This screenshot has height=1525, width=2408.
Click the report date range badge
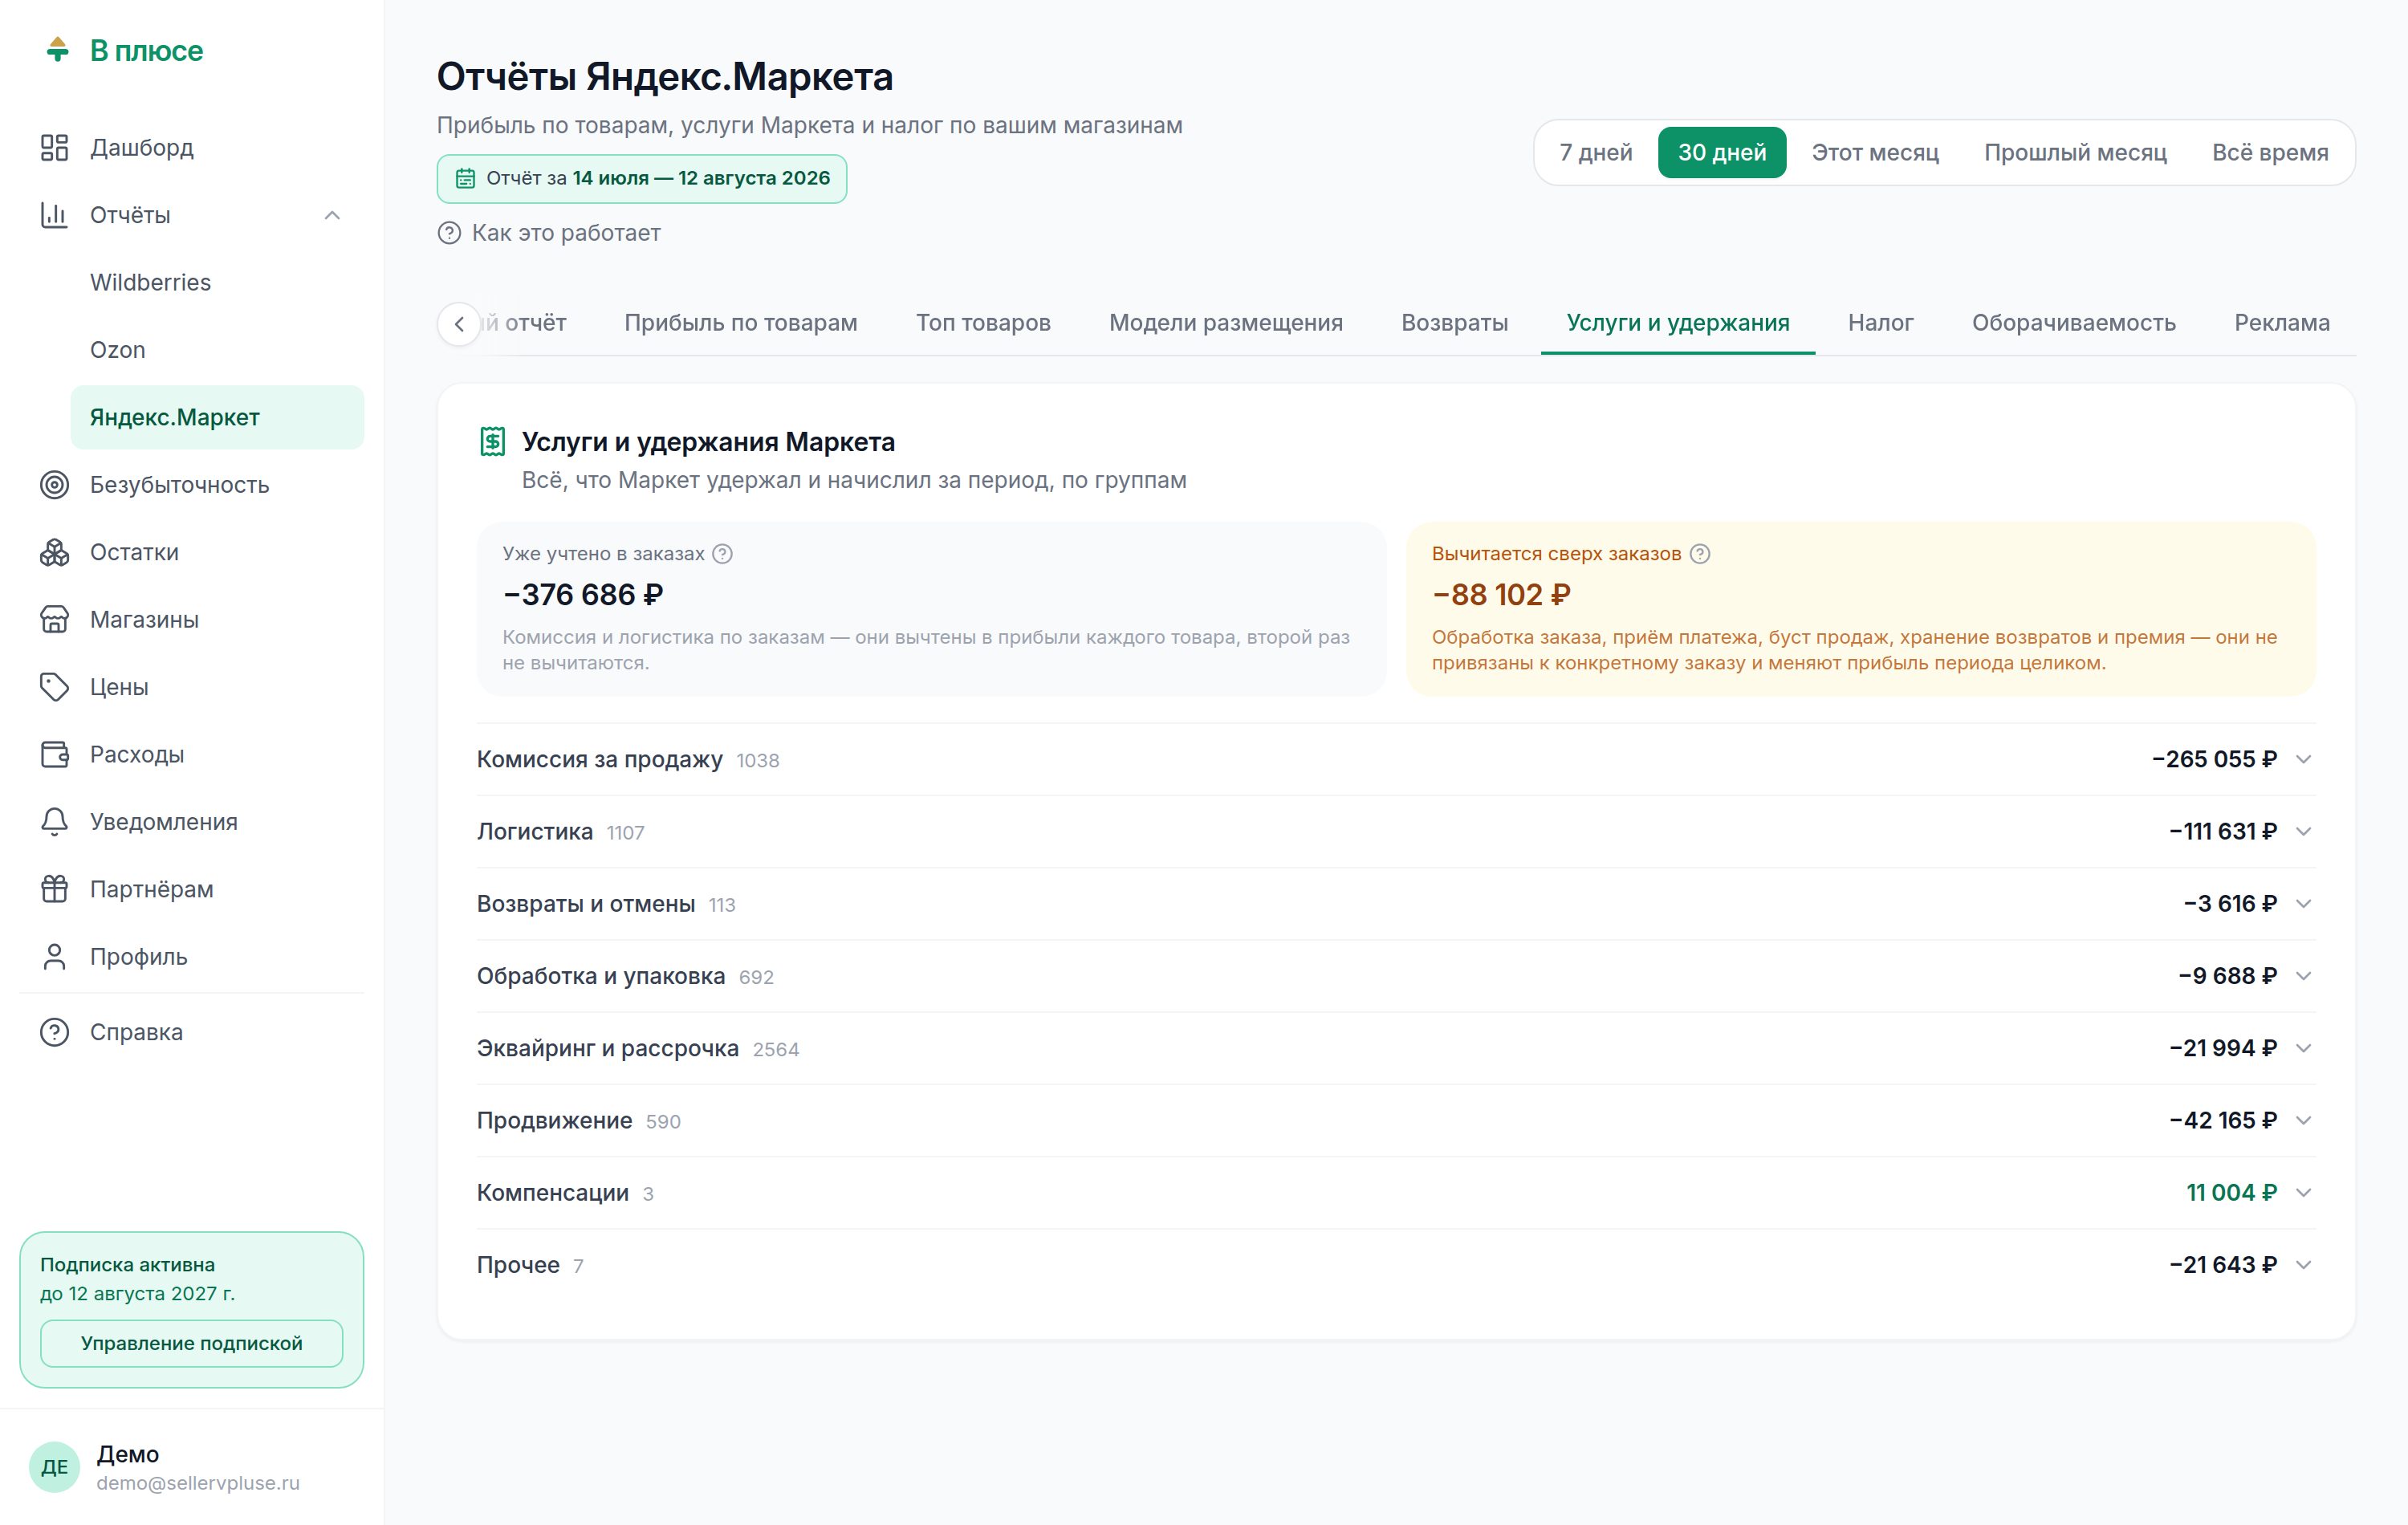(x=642, y=179)
